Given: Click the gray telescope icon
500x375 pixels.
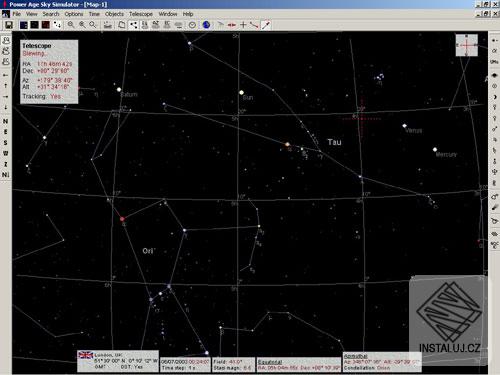Looking at the screenshot, I should click(221, 25).
